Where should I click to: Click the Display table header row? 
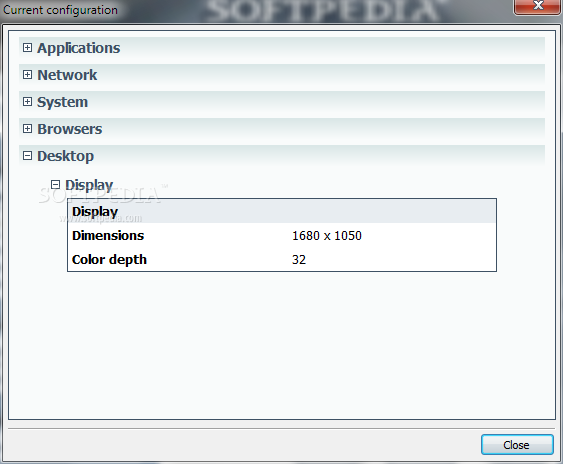[282, 211]
